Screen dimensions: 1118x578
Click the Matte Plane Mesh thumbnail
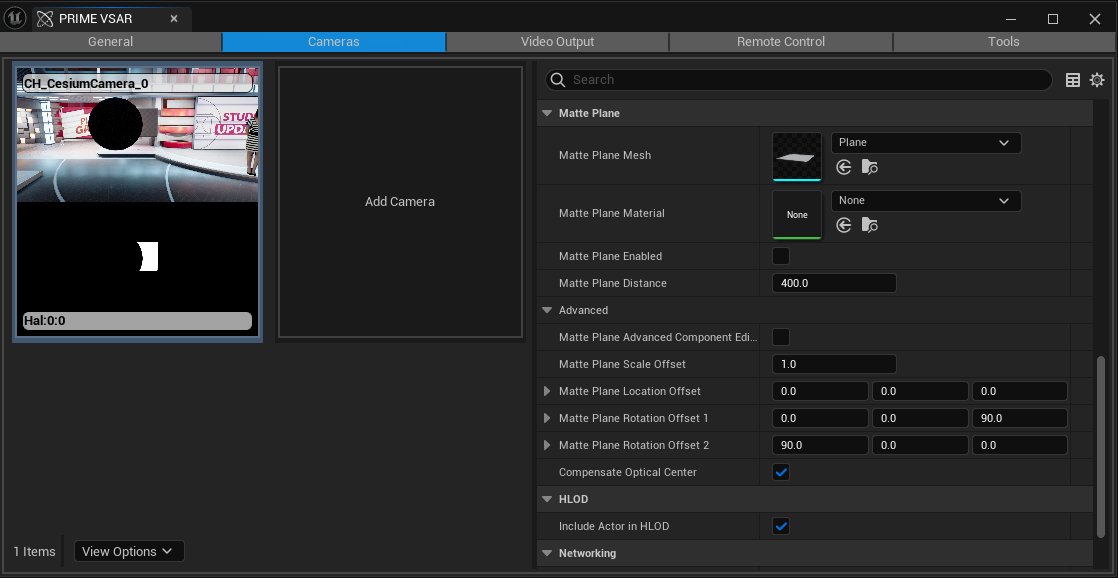(x=797, y=157)
